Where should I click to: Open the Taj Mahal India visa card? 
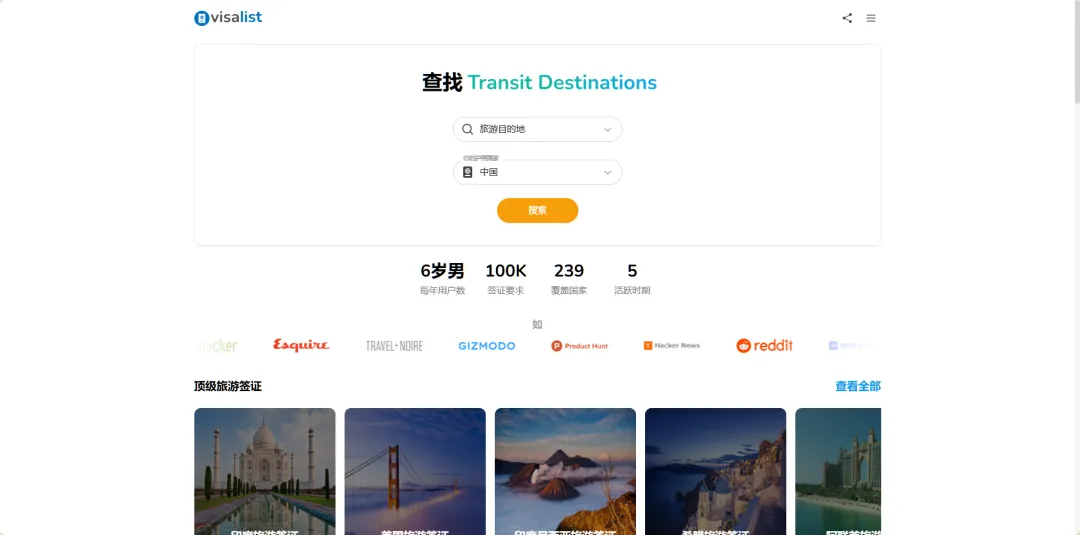(x=264, y=472)
